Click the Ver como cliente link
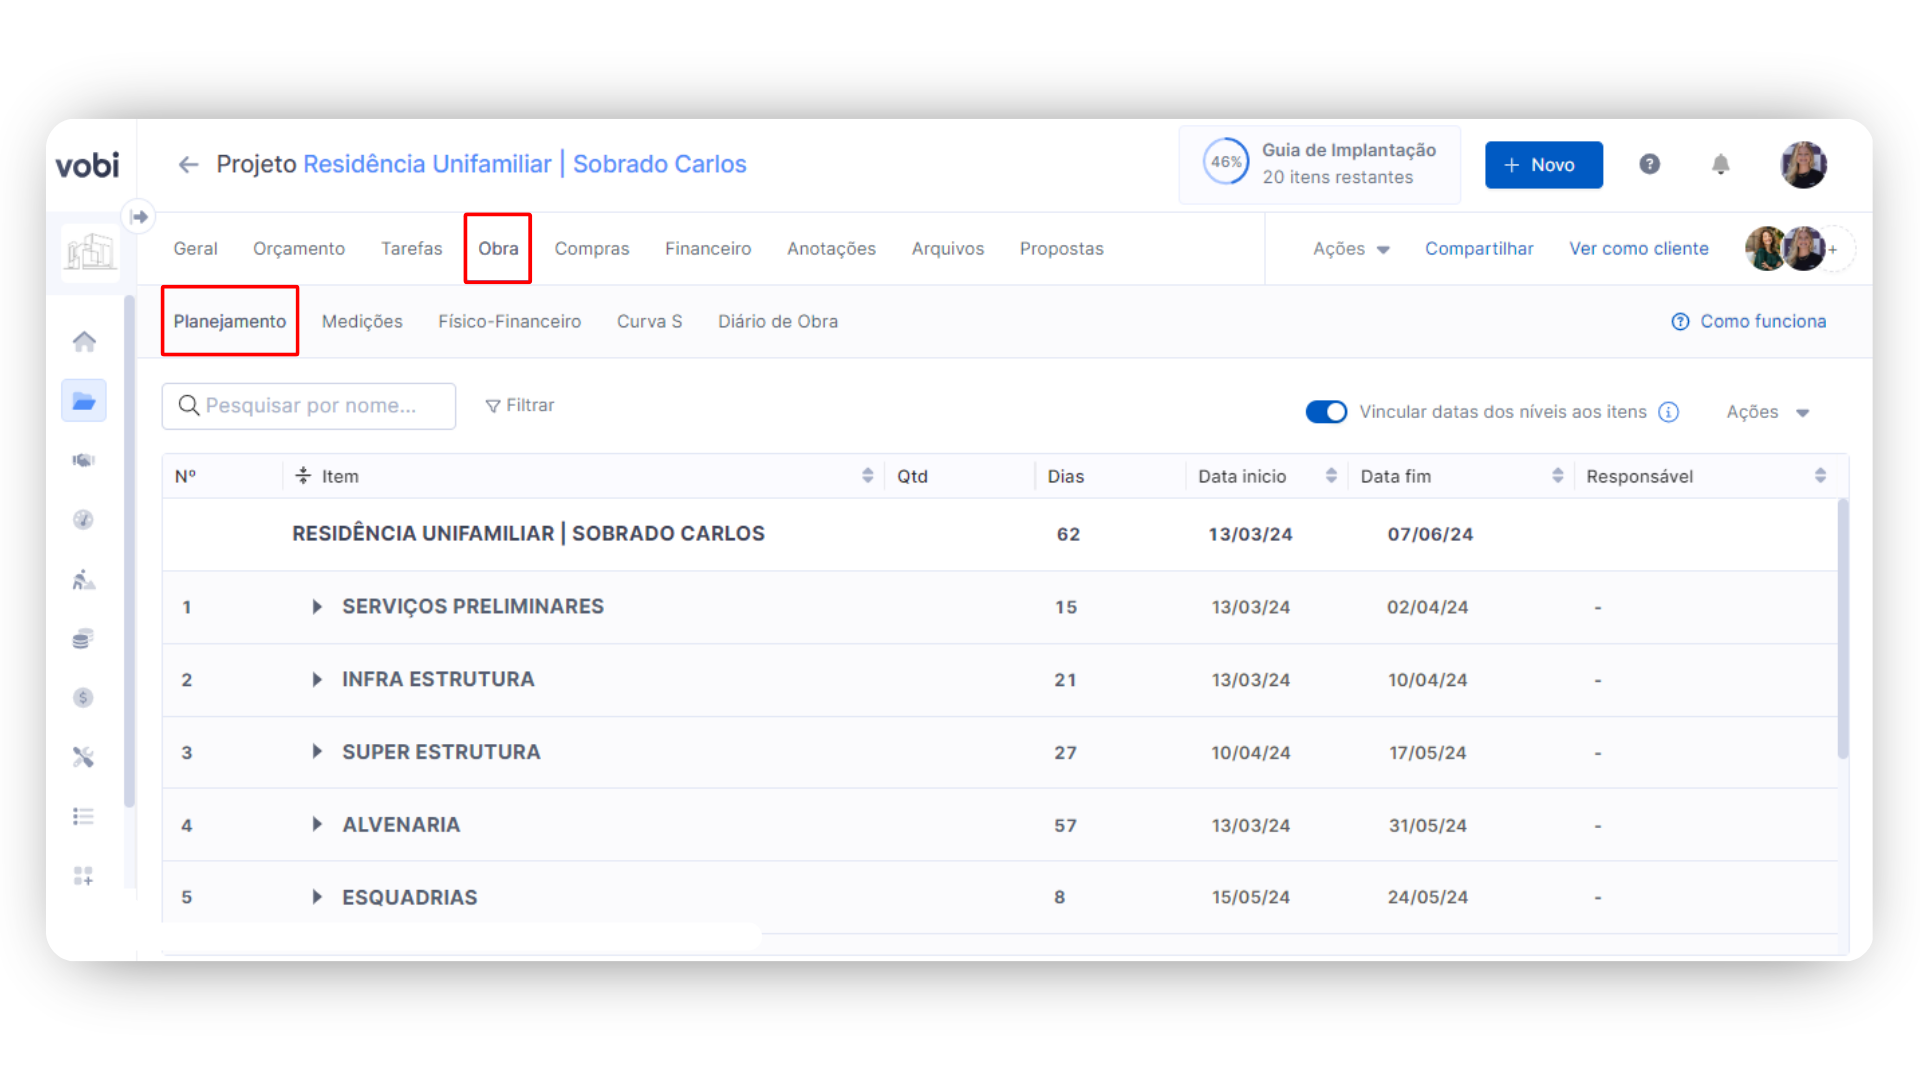 click(1638, 249)
